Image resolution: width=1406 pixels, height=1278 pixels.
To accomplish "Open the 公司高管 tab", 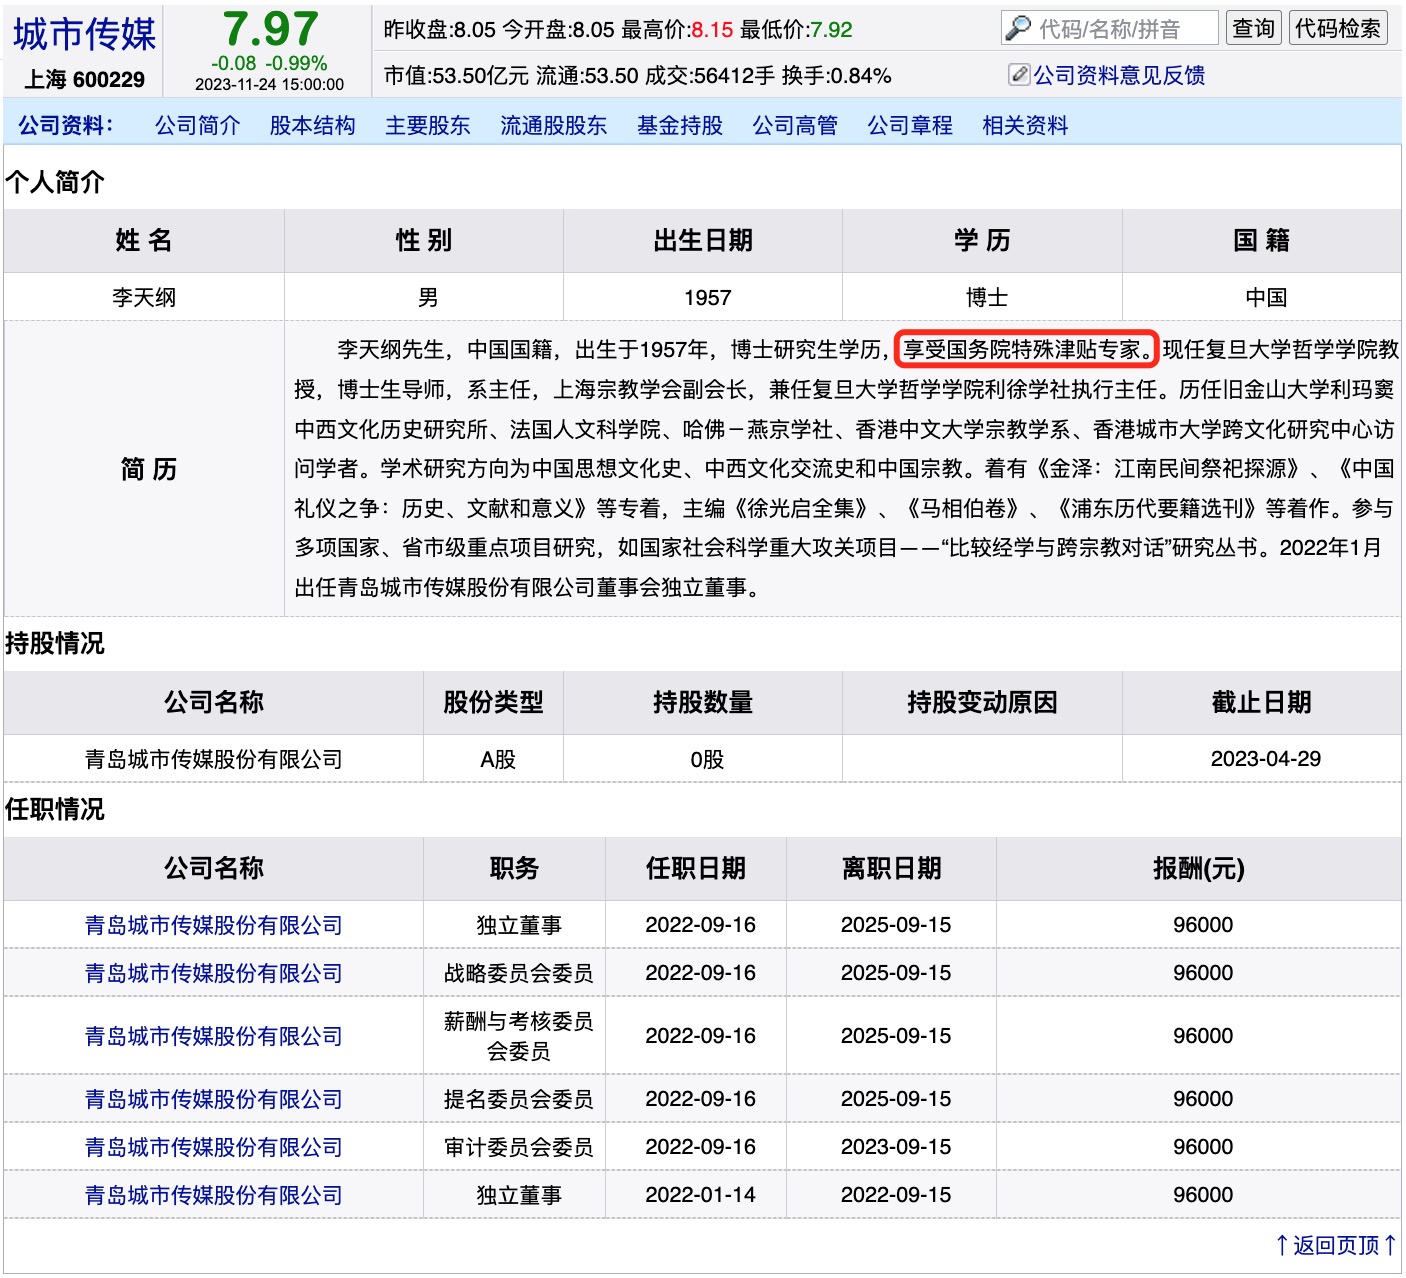I will point(794,125).
